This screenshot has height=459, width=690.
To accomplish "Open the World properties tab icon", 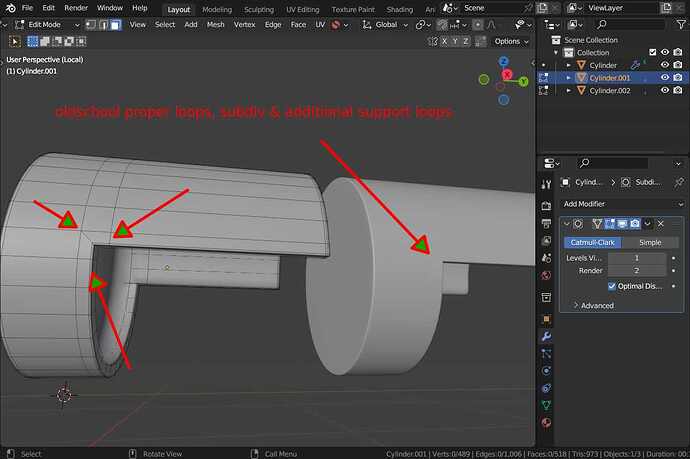I will (546, 275).
